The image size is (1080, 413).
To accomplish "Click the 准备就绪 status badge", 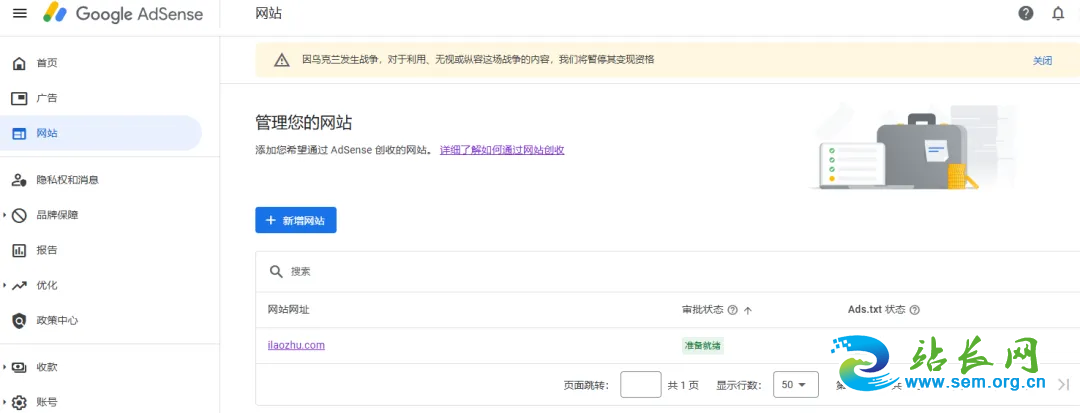I will click(x=703, y=346).
